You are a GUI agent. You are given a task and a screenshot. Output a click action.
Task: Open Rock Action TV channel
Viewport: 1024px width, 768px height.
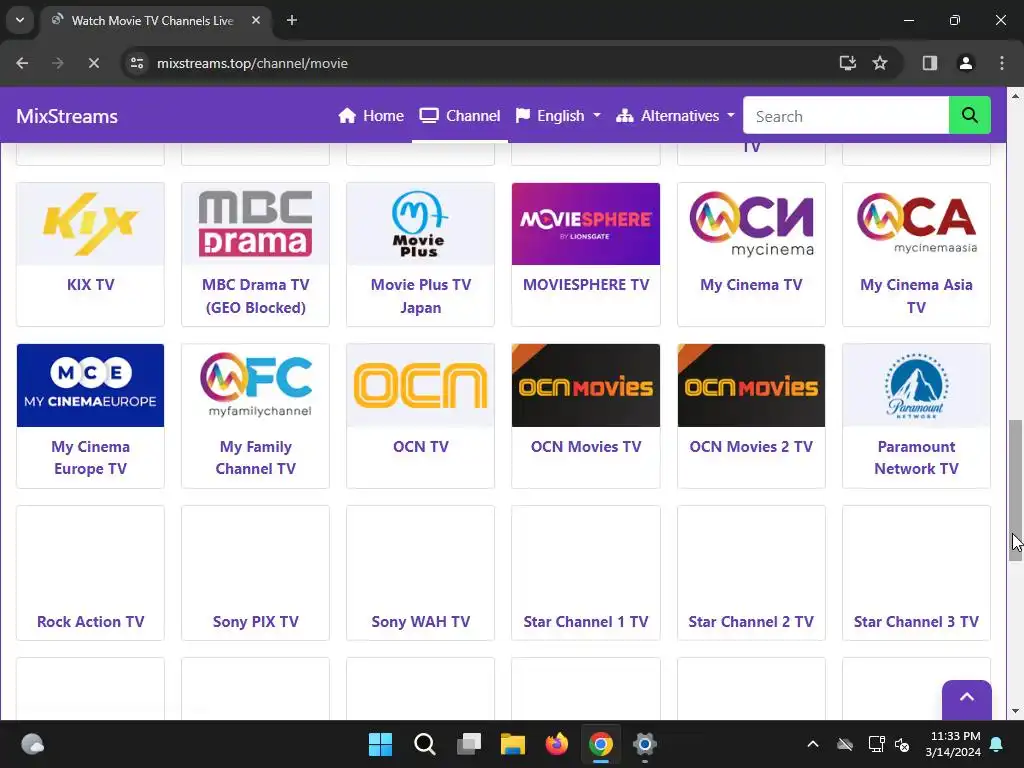coord(90,622)
